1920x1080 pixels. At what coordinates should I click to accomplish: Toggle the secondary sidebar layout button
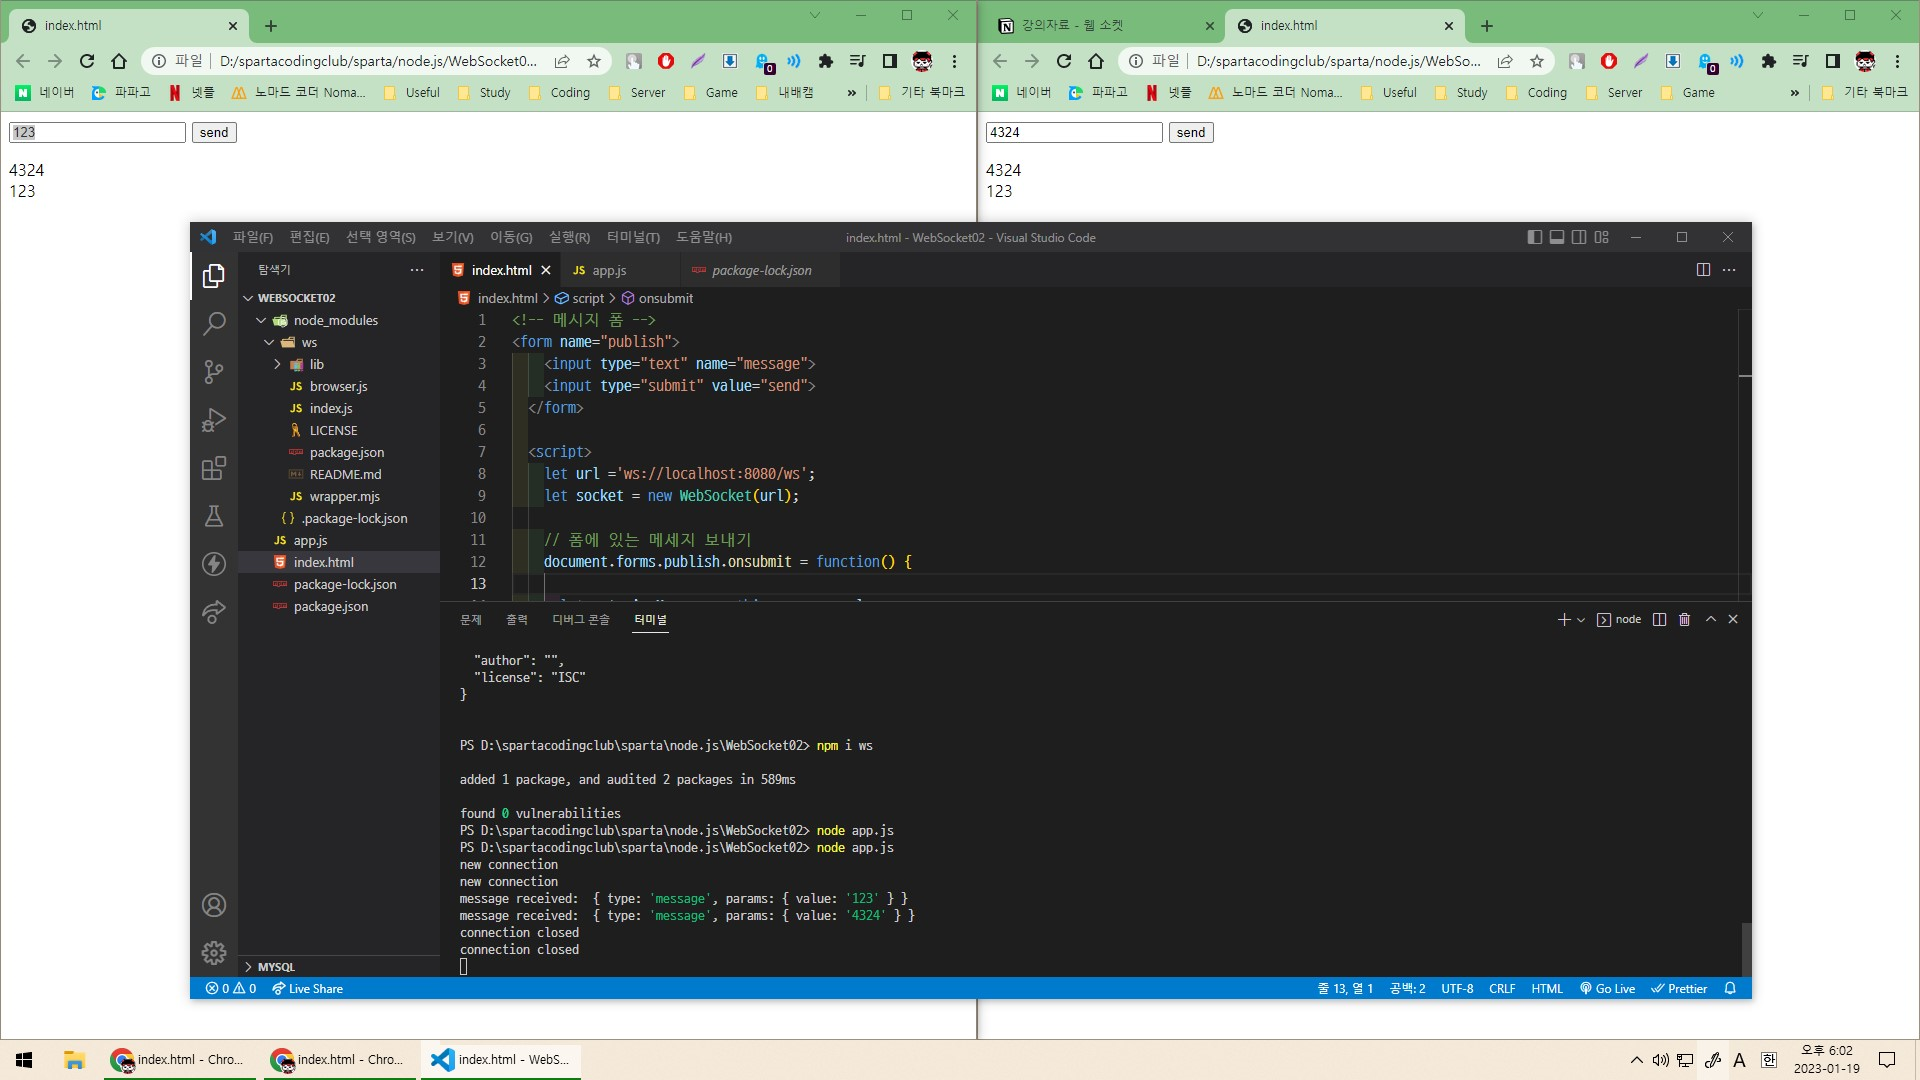1579,237
